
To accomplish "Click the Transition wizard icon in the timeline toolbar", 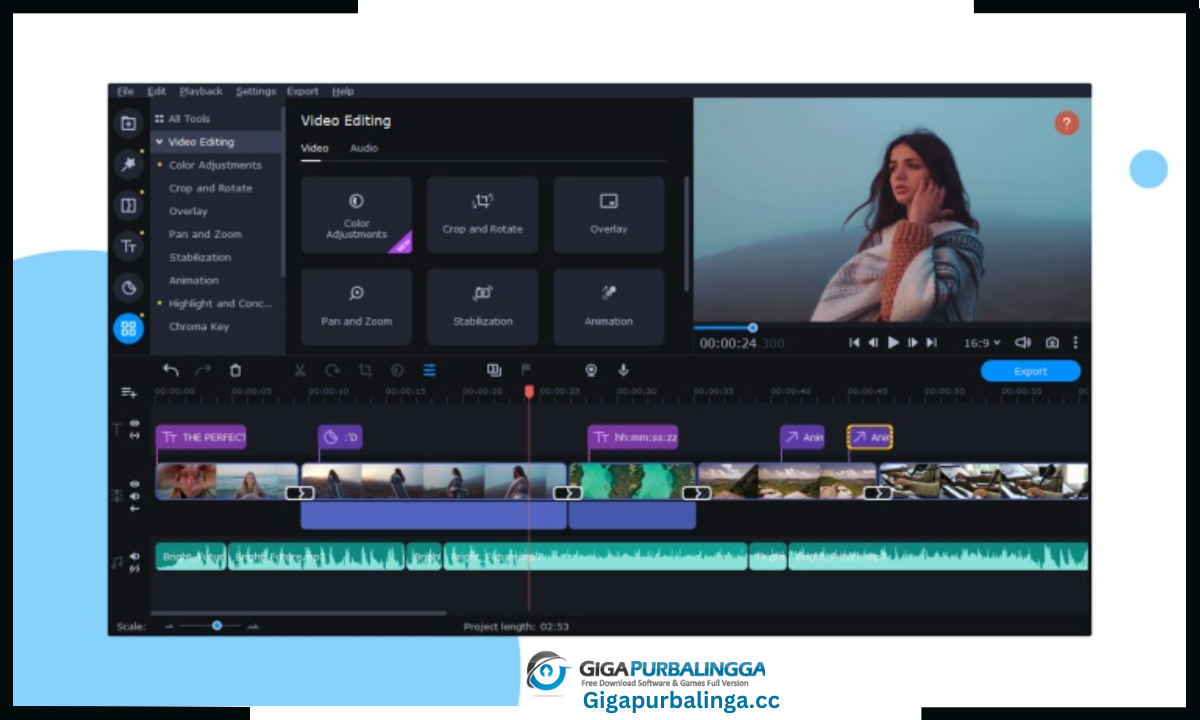I will coord(494,370).
